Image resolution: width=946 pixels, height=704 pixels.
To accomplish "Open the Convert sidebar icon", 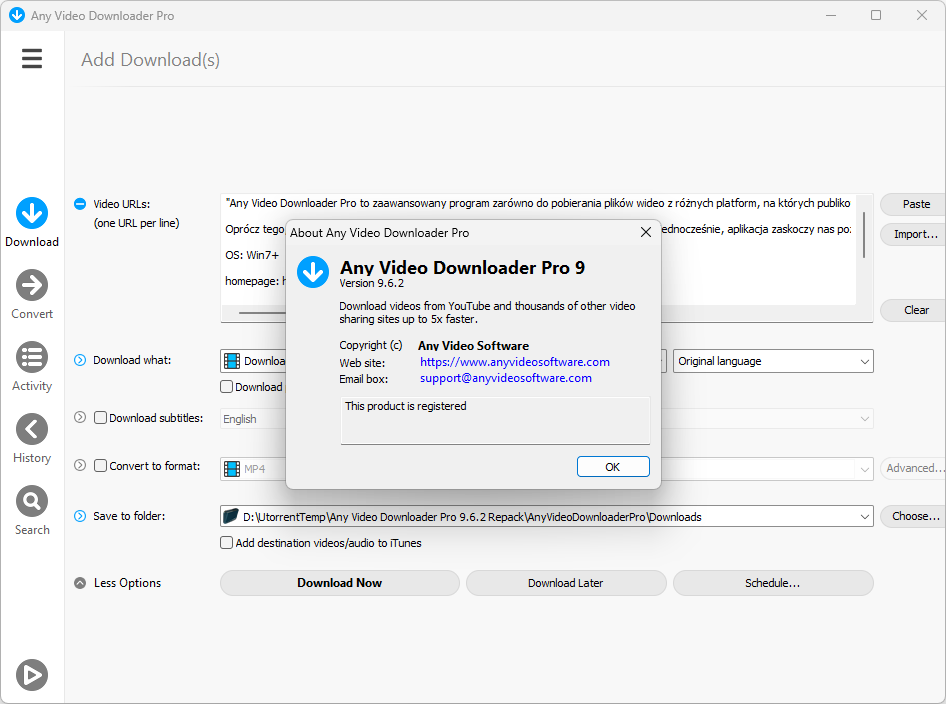I will tap(32, 285).
